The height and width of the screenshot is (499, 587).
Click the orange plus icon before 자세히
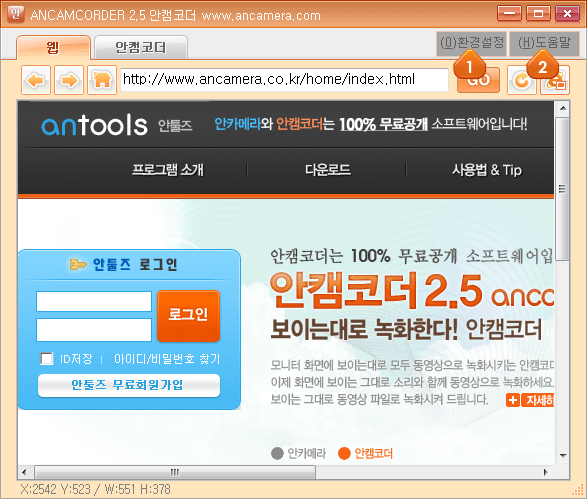click(x=513, y=400)
